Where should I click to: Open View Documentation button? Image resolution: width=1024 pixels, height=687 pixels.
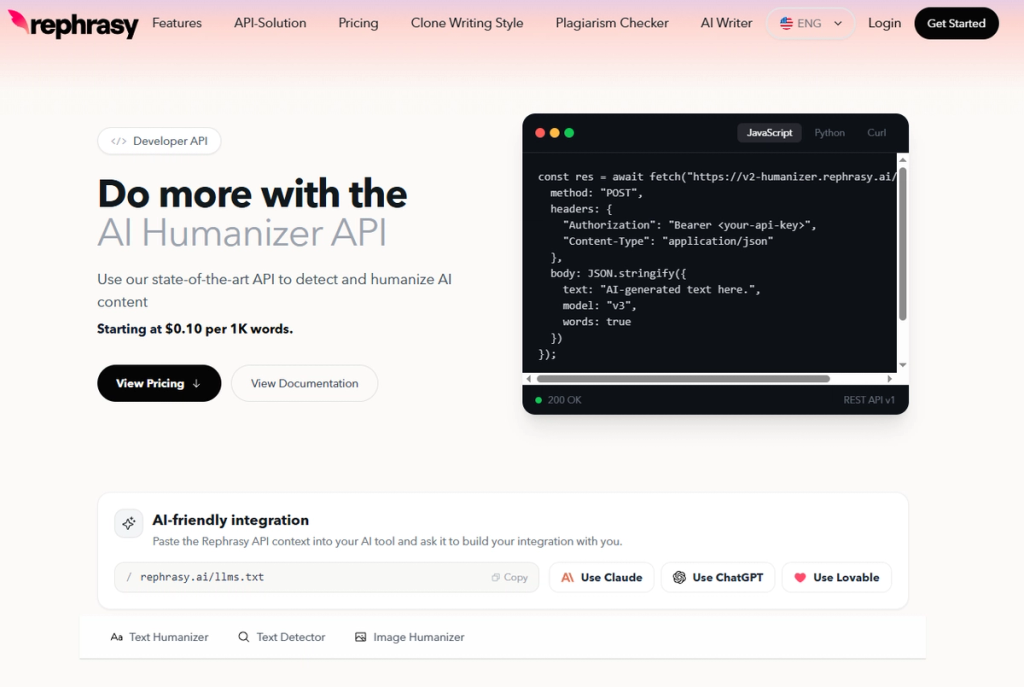pos(304,383)
